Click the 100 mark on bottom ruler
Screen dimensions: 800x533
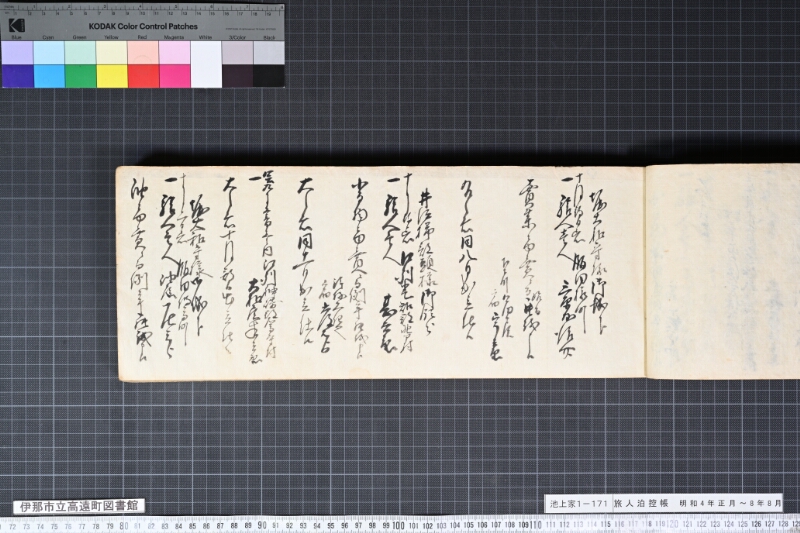click(398, 525)
